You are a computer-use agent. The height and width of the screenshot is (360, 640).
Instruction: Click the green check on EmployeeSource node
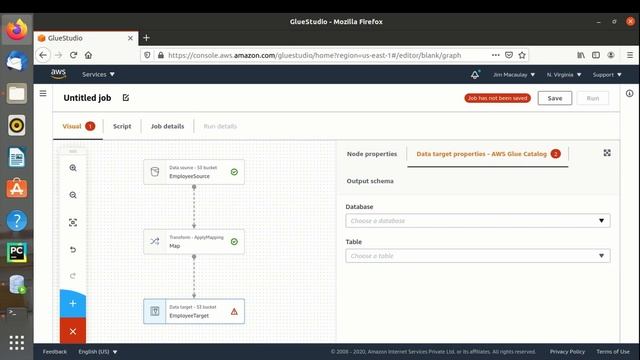pyautogui.click(x=234, y=172)
